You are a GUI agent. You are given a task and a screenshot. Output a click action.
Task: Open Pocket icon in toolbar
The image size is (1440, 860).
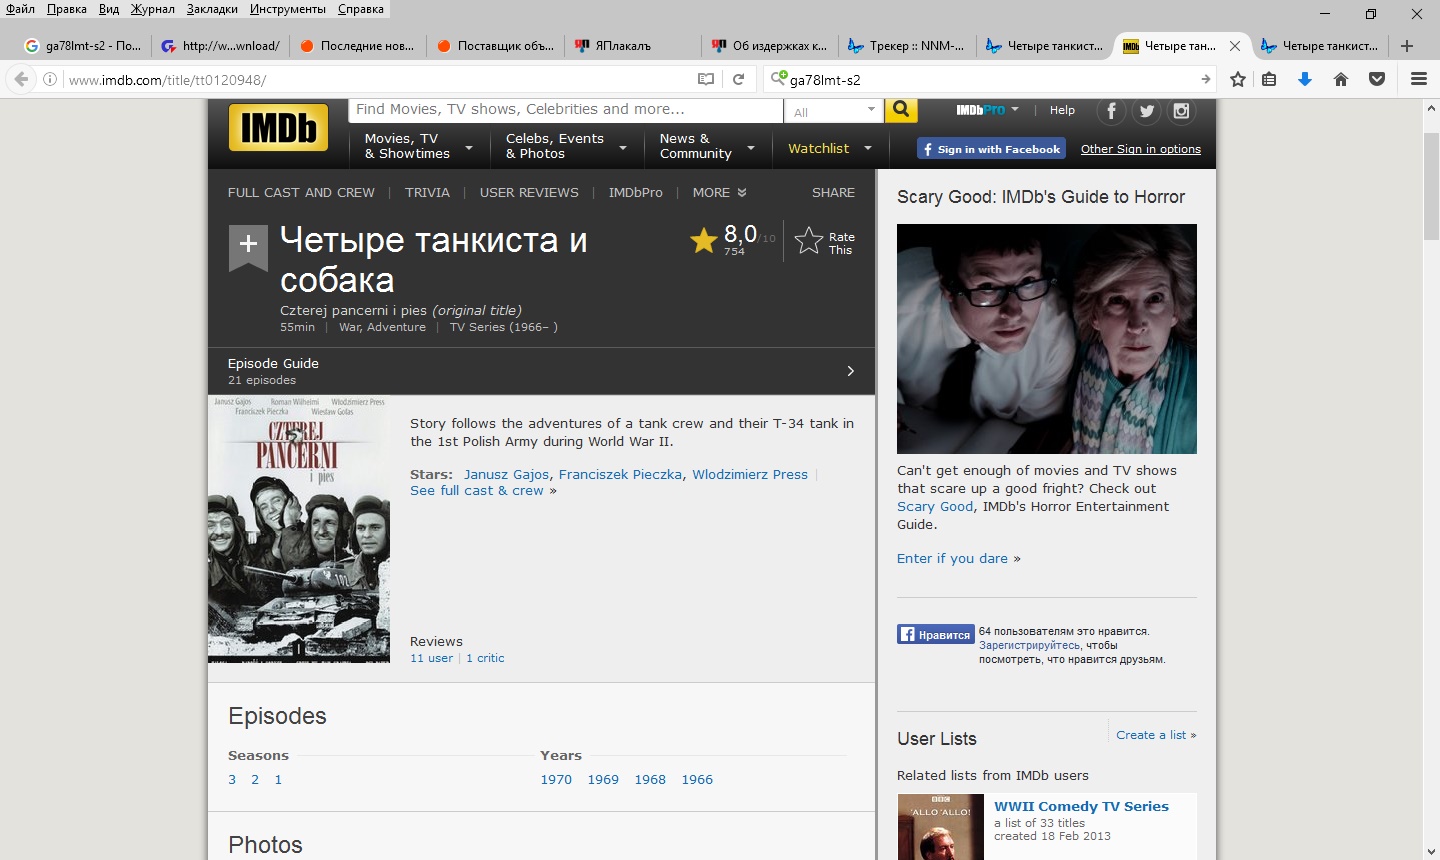pos(1377,79)
